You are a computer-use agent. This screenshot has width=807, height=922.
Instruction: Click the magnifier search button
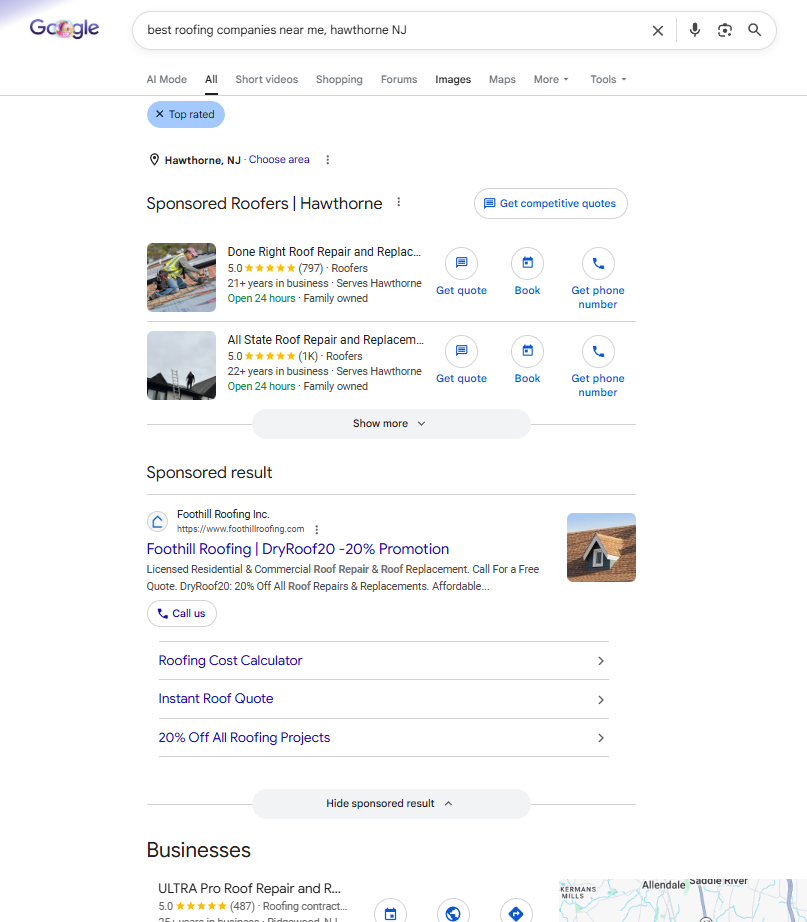click(755, 30)
